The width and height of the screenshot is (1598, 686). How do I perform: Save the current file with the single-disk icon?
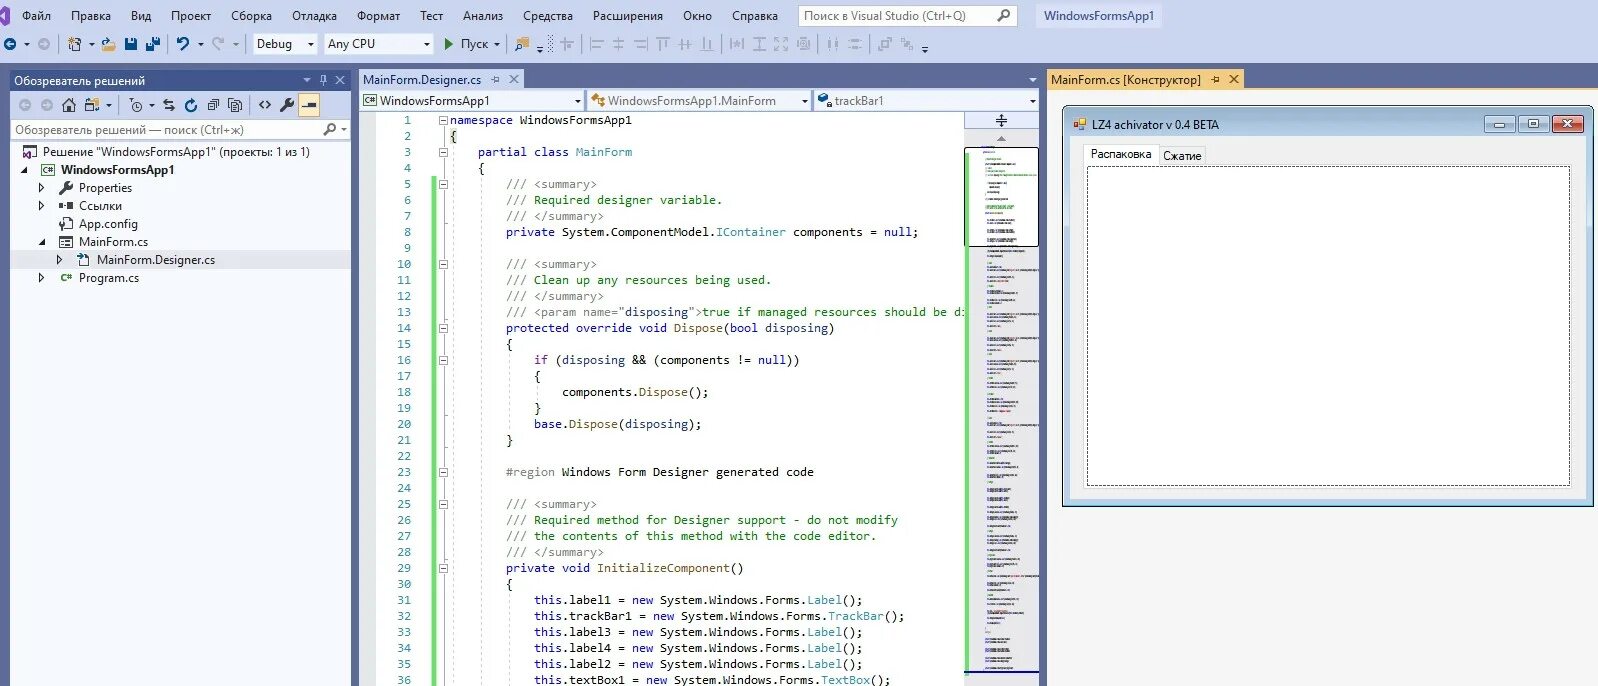131,44
